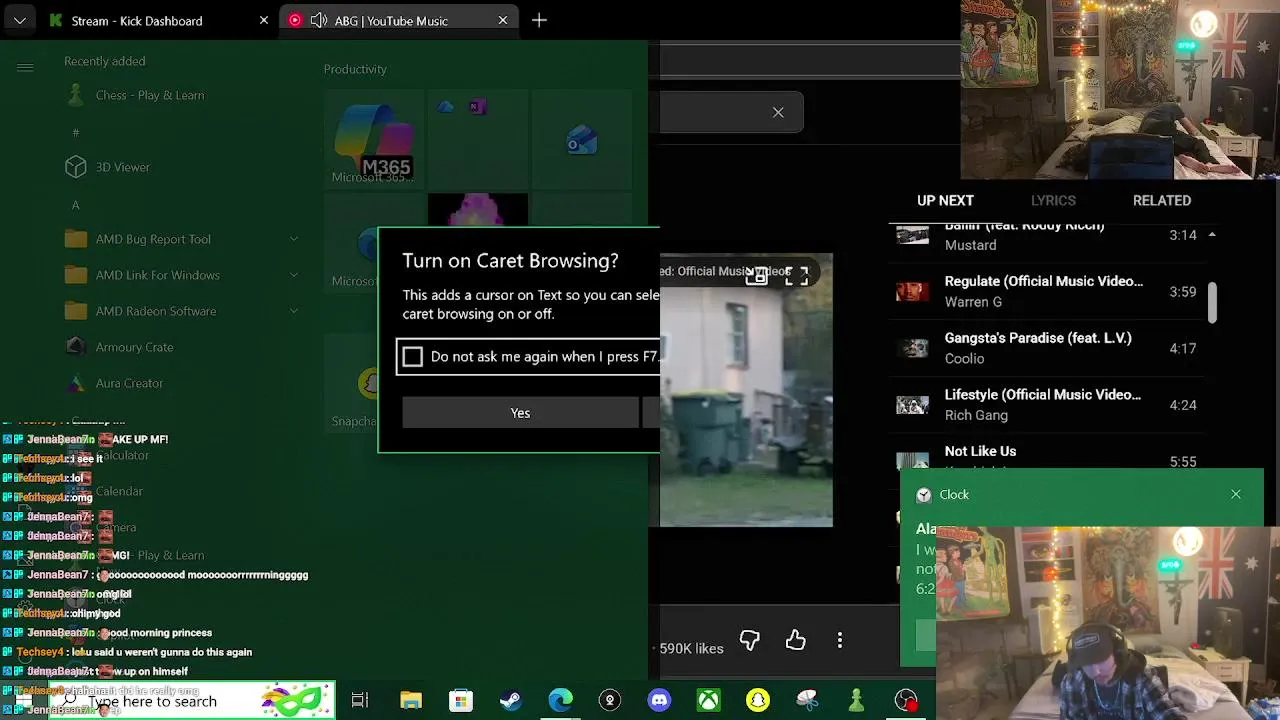
Task: Clear the YouTube Music search box
Action: (778, 112)
